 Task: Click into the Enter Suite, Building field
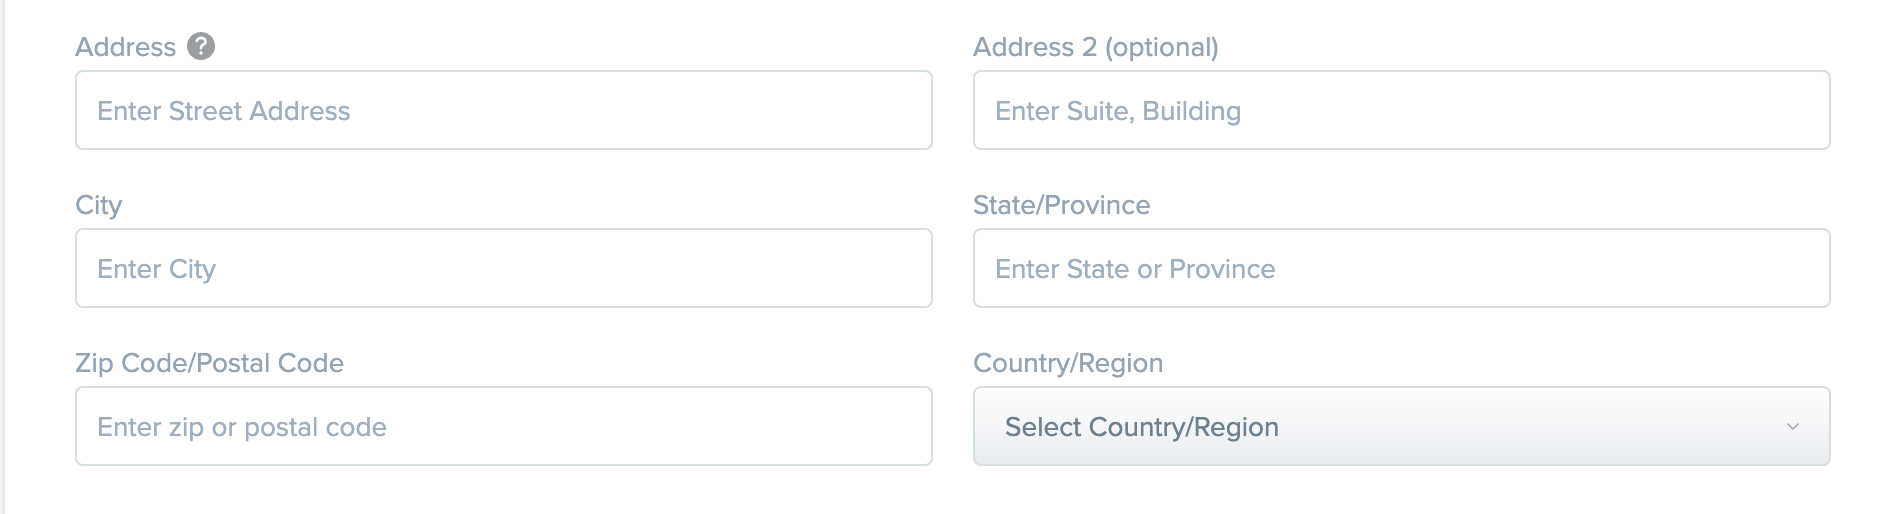pos(1402,110)
